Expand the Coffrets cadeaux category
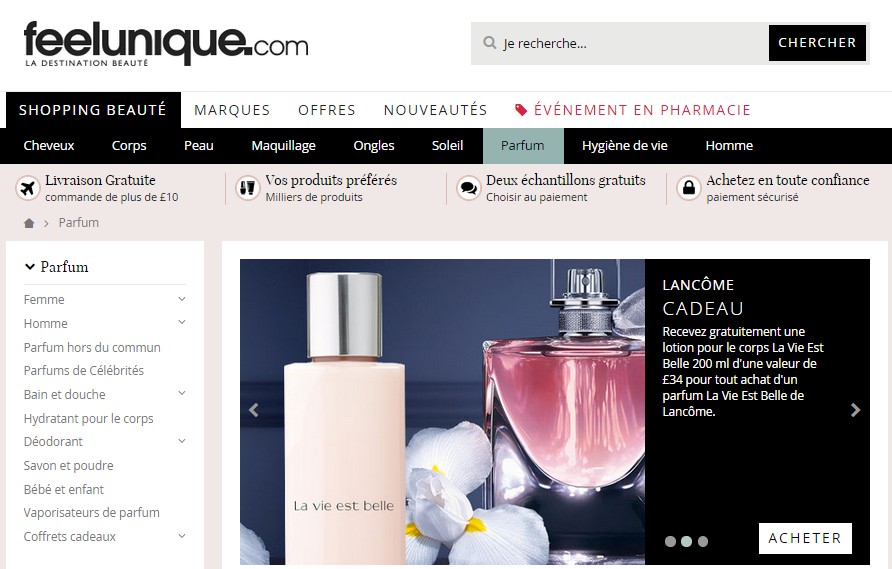Image resolution: width=892 pixels, height=569 pixels. [181, 536]
